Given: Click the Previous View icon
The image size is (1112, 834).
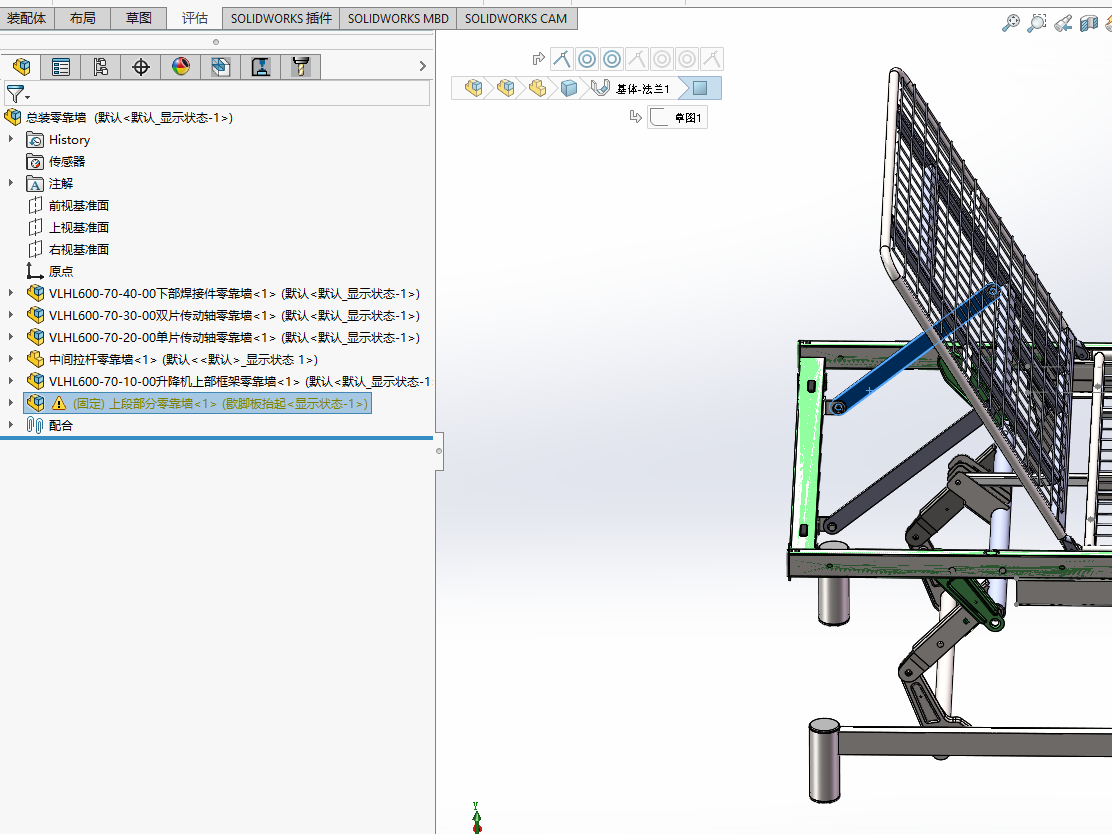Looking at the screenshot, I should click(1062, 22).
